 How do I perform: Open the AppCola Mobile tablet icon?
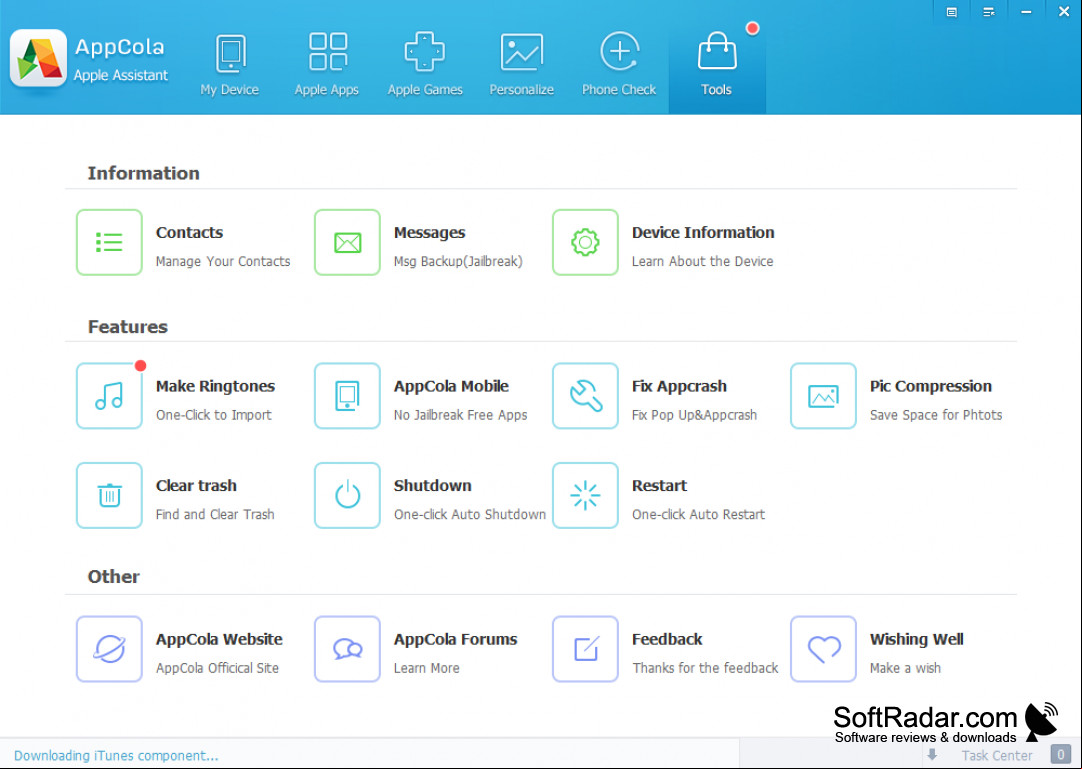point(347,396)
